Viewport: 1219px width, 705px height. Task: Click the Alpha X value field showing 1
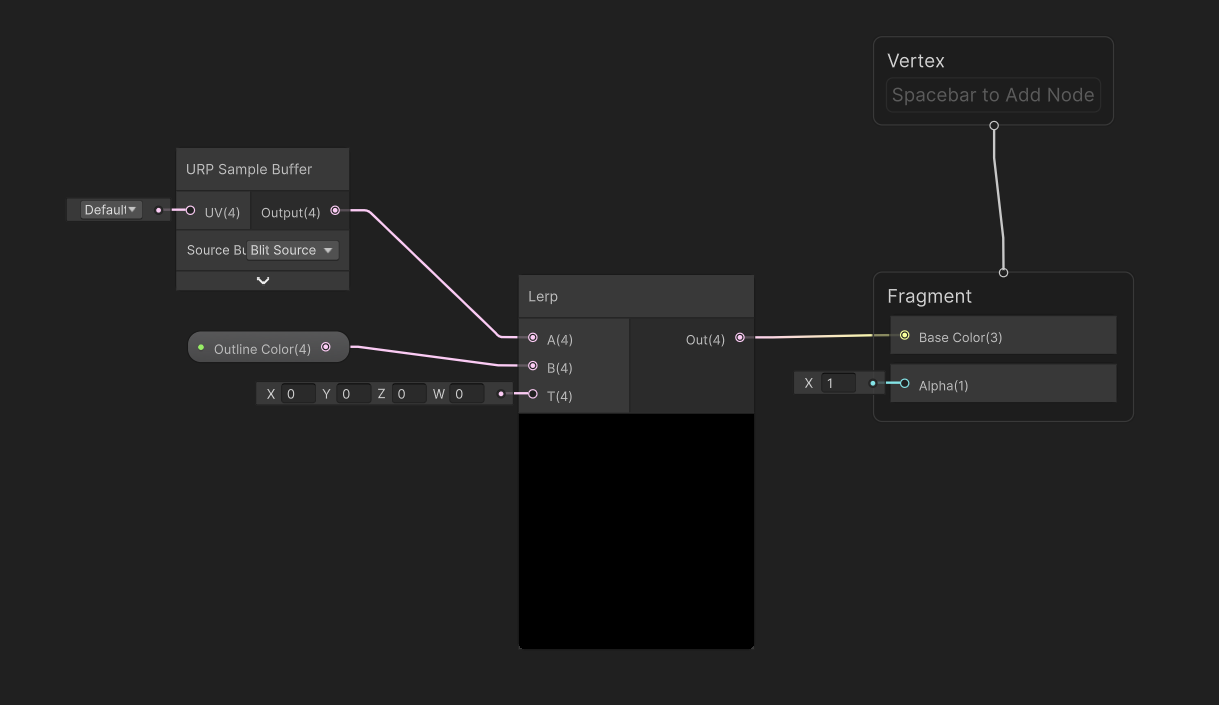pos(838,382)
